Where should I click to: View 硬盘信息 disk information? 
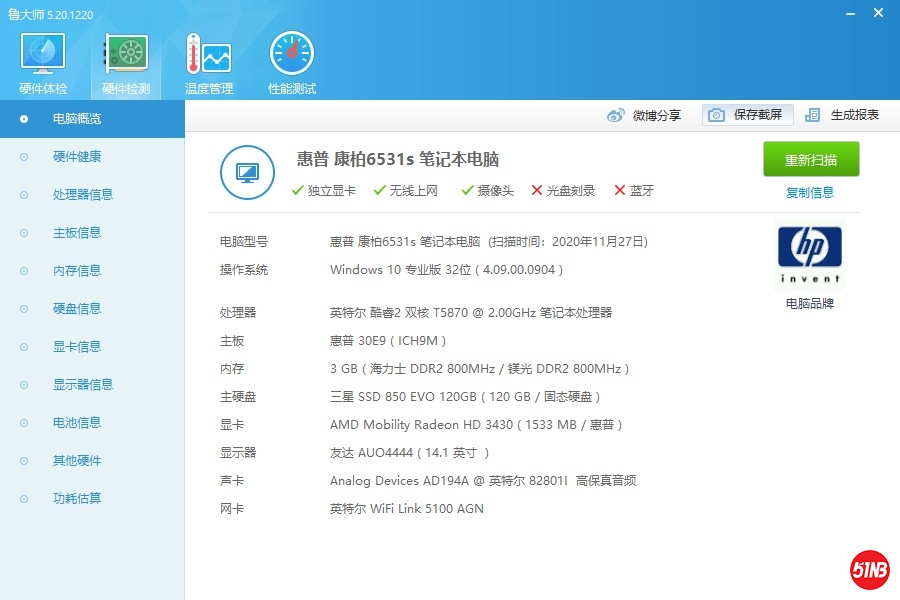(x=77, y=309)
